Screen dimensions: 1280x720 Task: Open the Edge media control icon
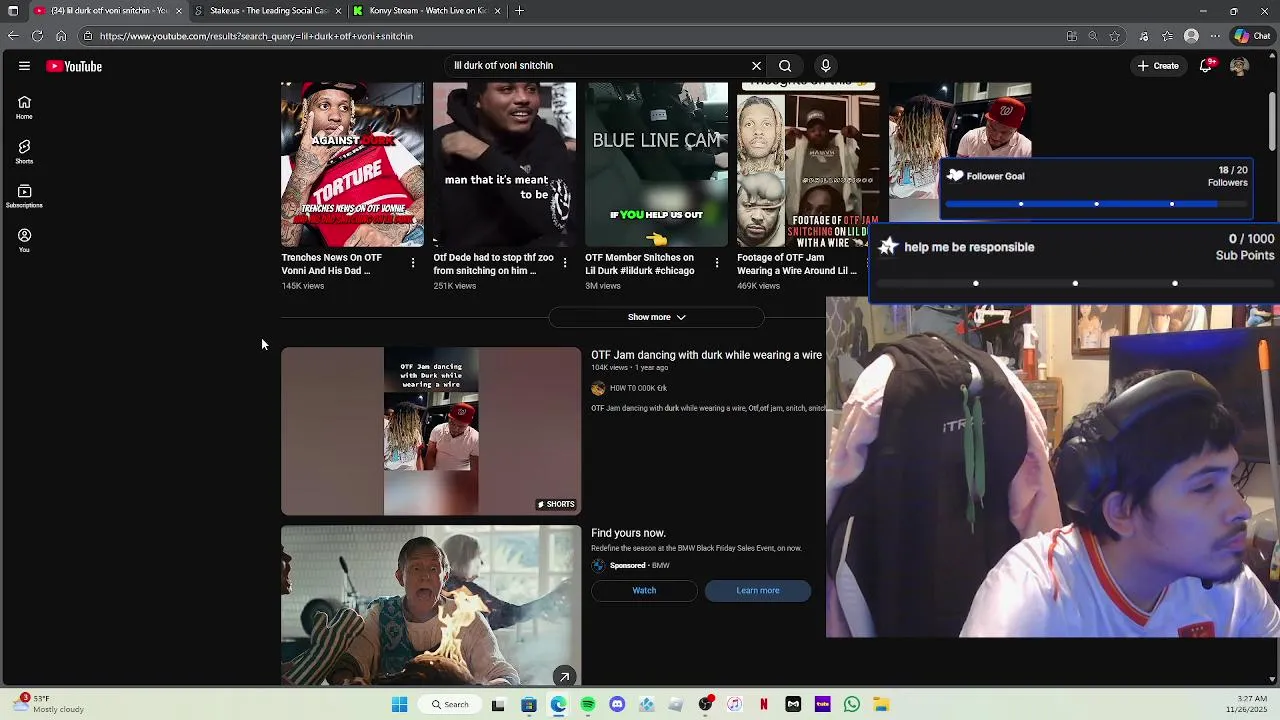click(1144, 36)
